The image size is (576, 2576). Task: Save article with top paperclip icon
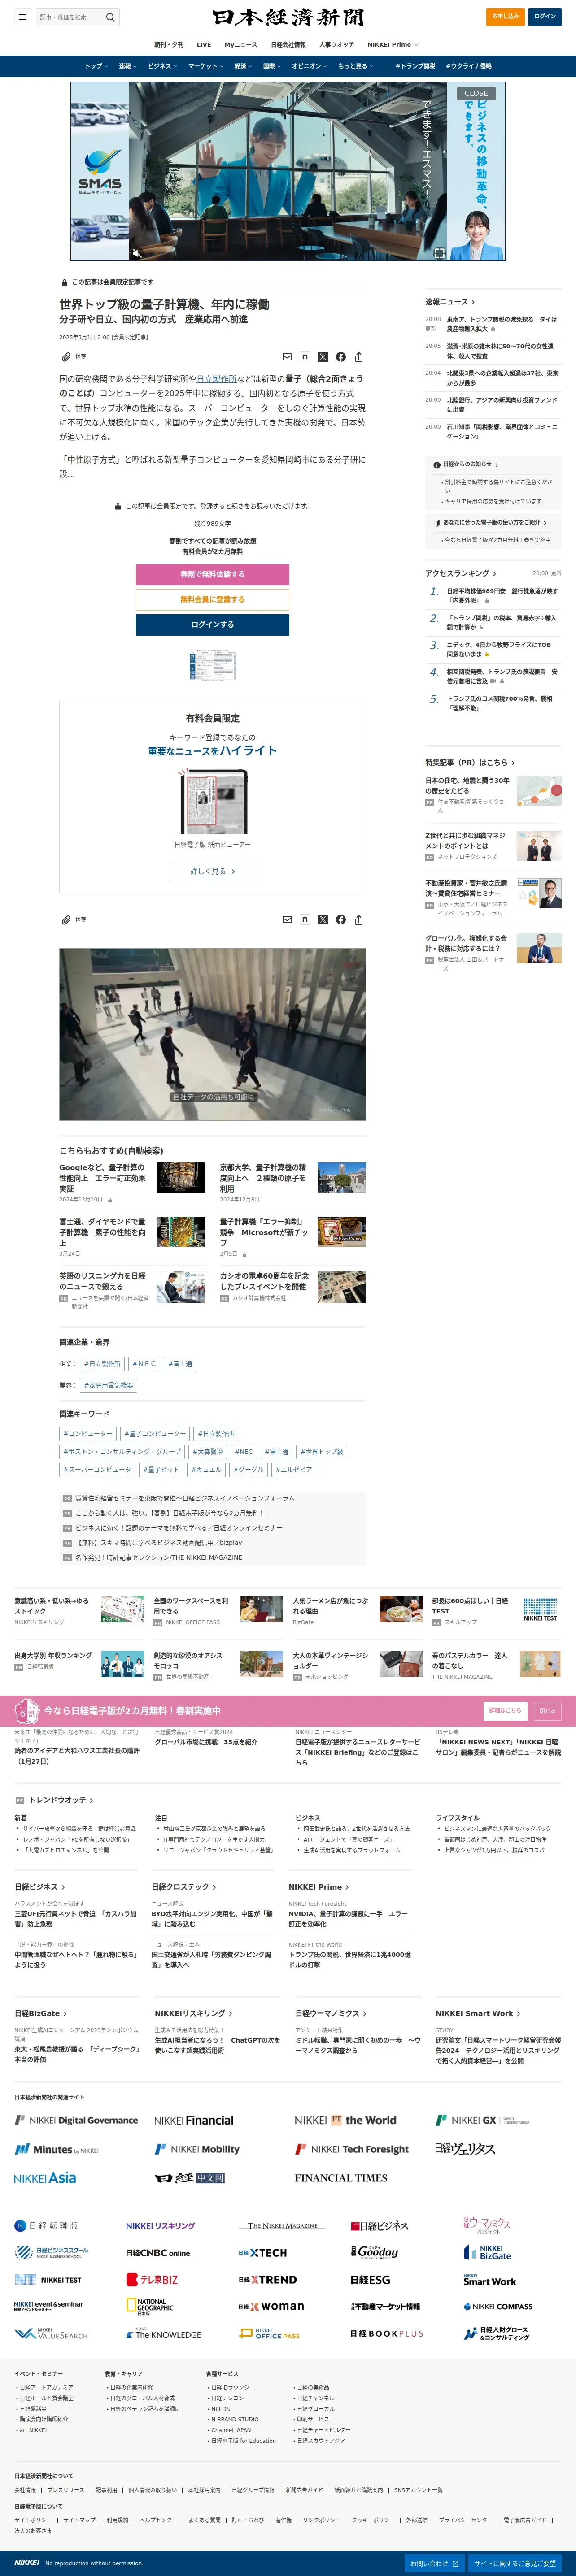tap(66, 356)
